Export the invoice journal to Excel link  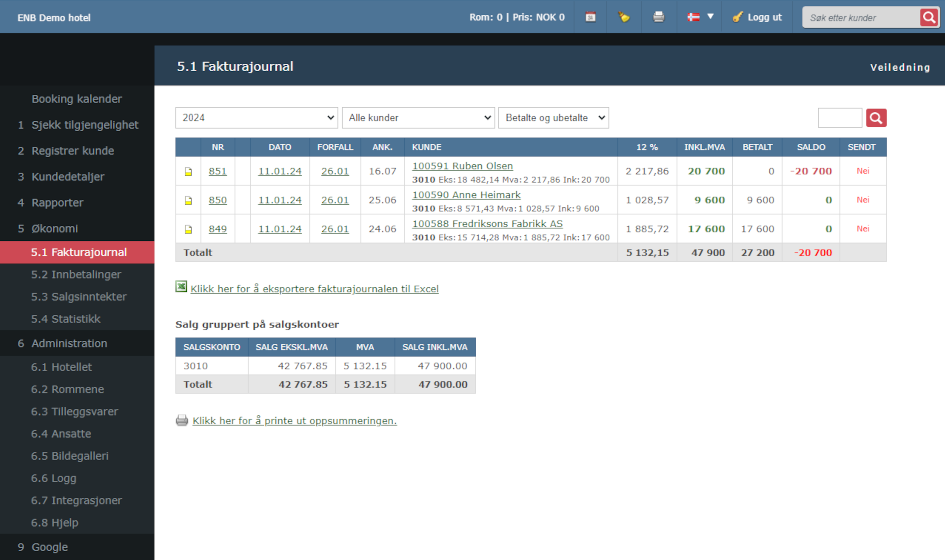315,289
